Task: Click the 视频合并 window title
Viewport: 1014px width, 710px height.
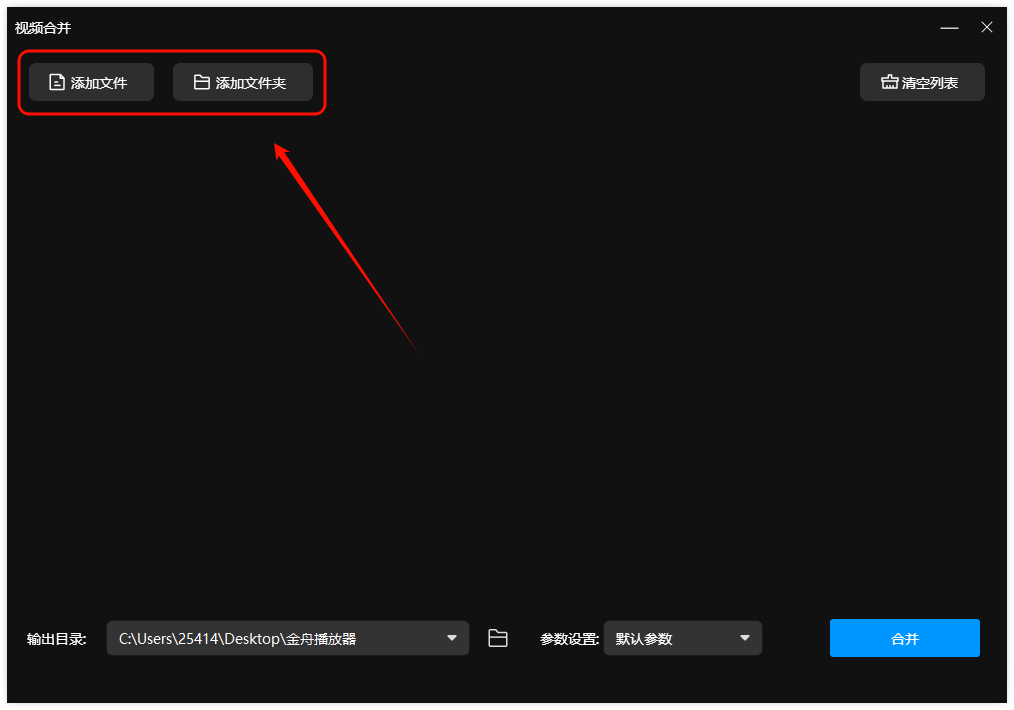Action: [43, 28]
